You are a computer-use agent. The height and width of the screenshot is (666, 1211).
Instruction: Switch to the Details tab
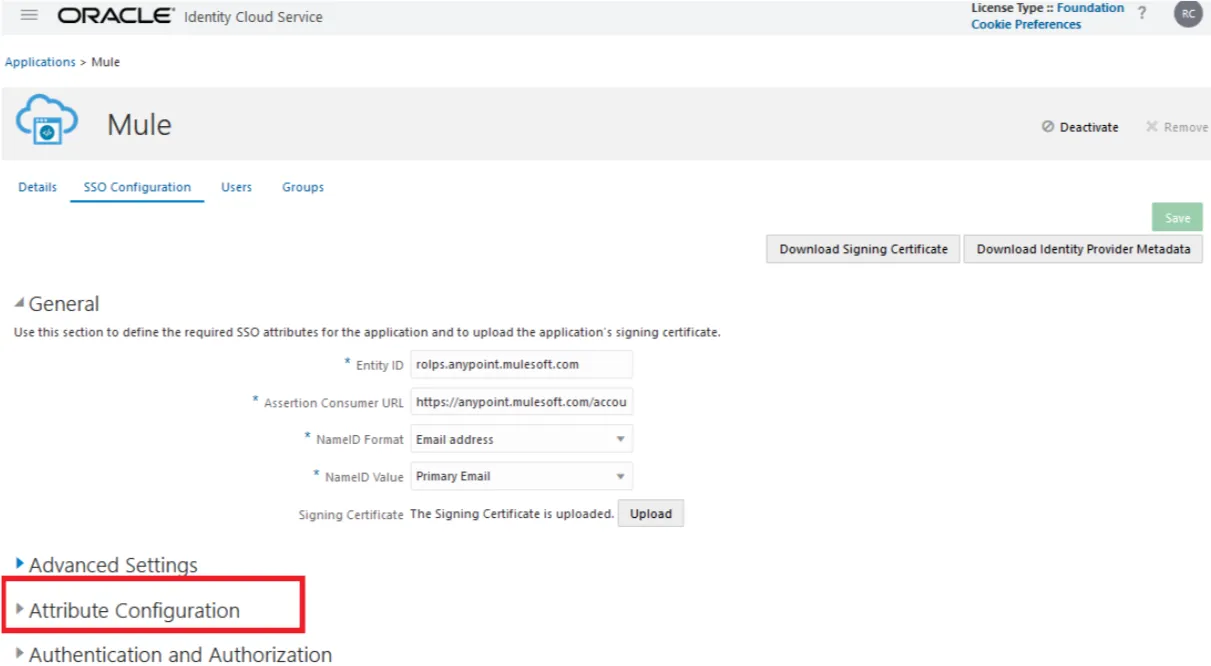tap(38, 187)
